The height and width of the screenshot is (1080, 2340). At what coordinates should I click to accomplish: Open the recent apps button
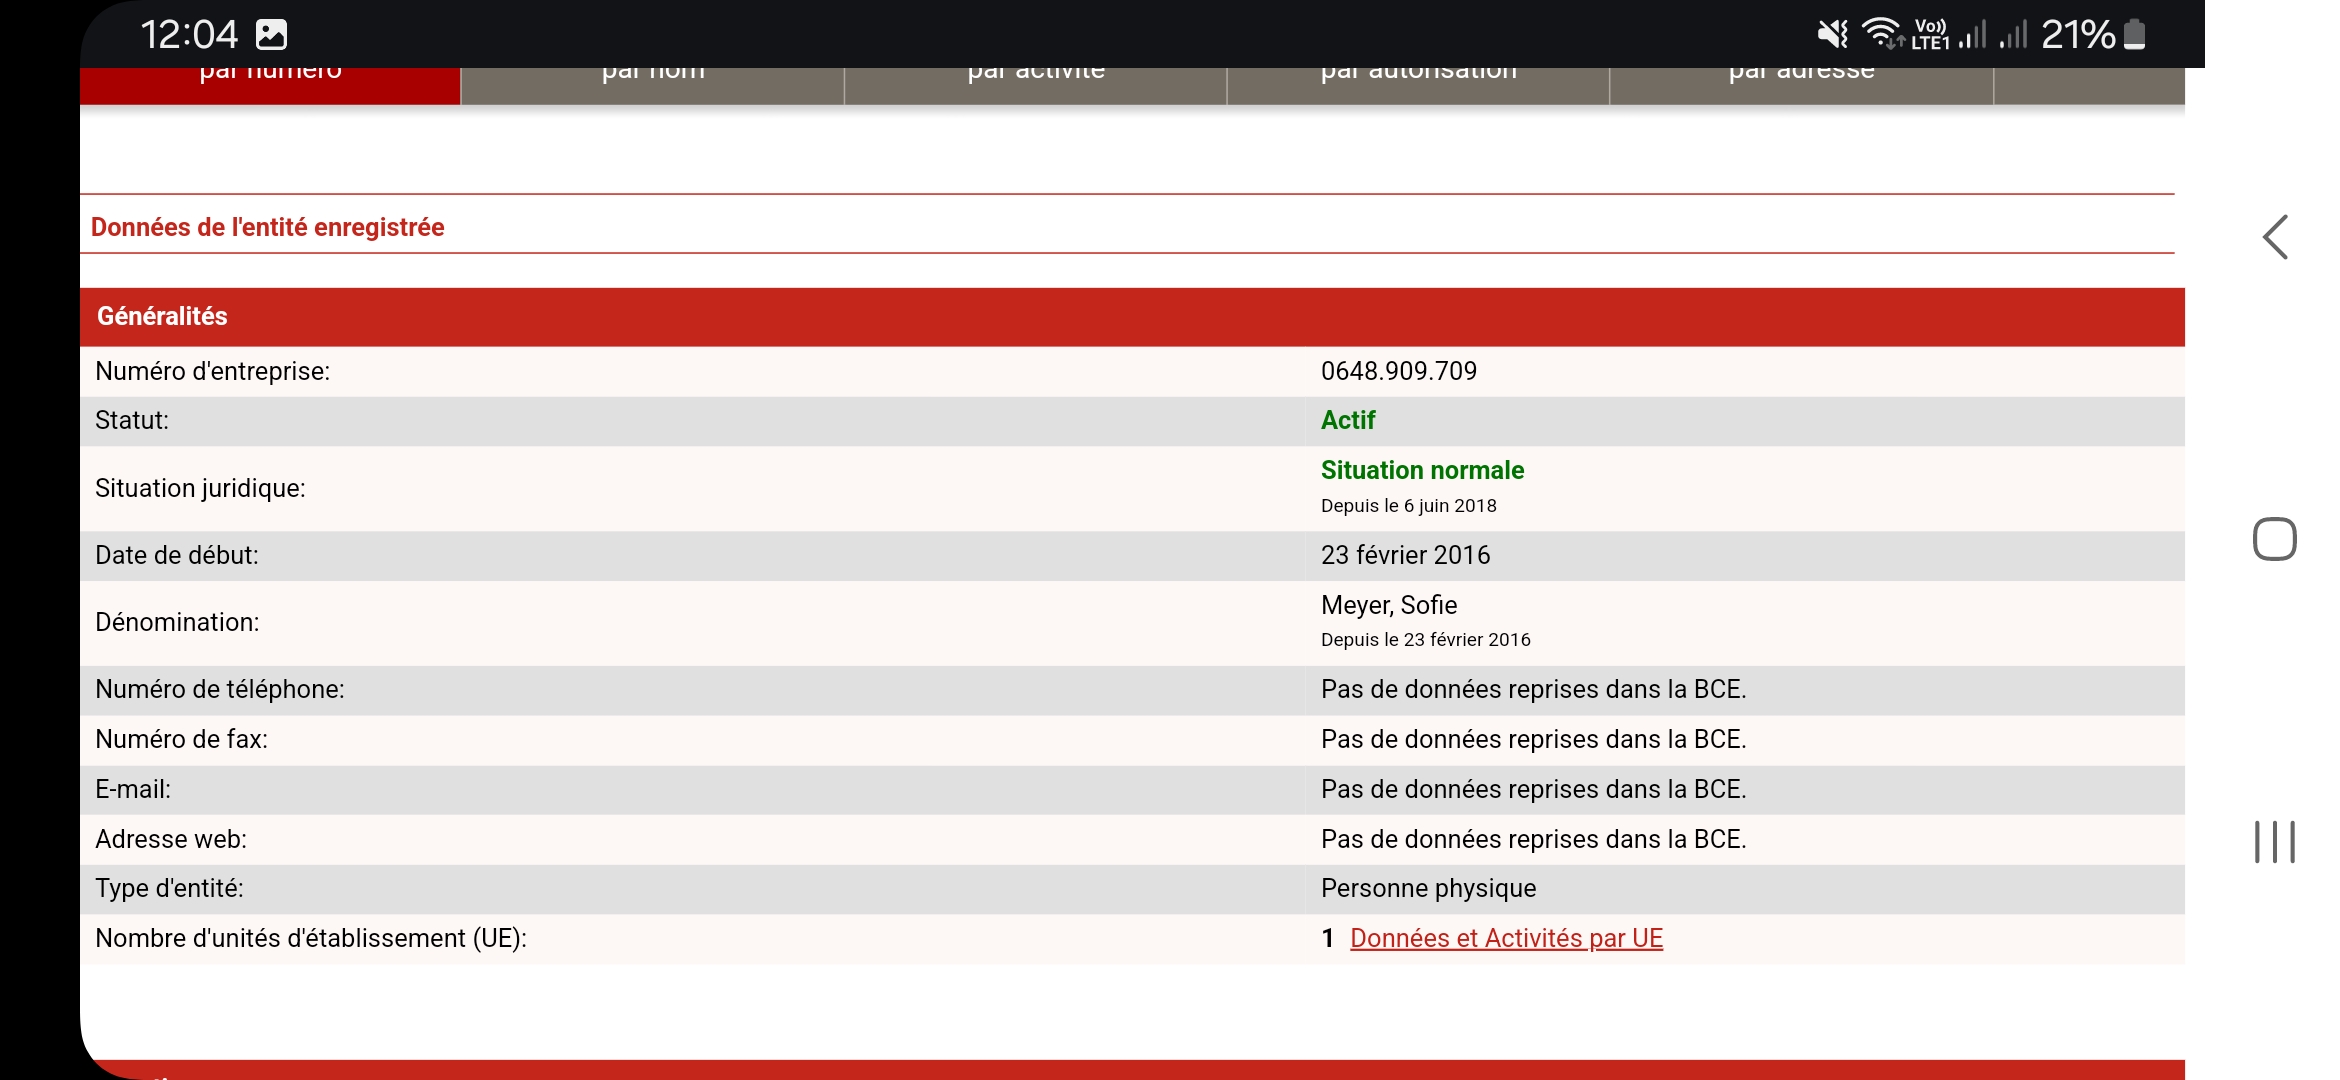pyautogui.click(x=2274, y=842)
